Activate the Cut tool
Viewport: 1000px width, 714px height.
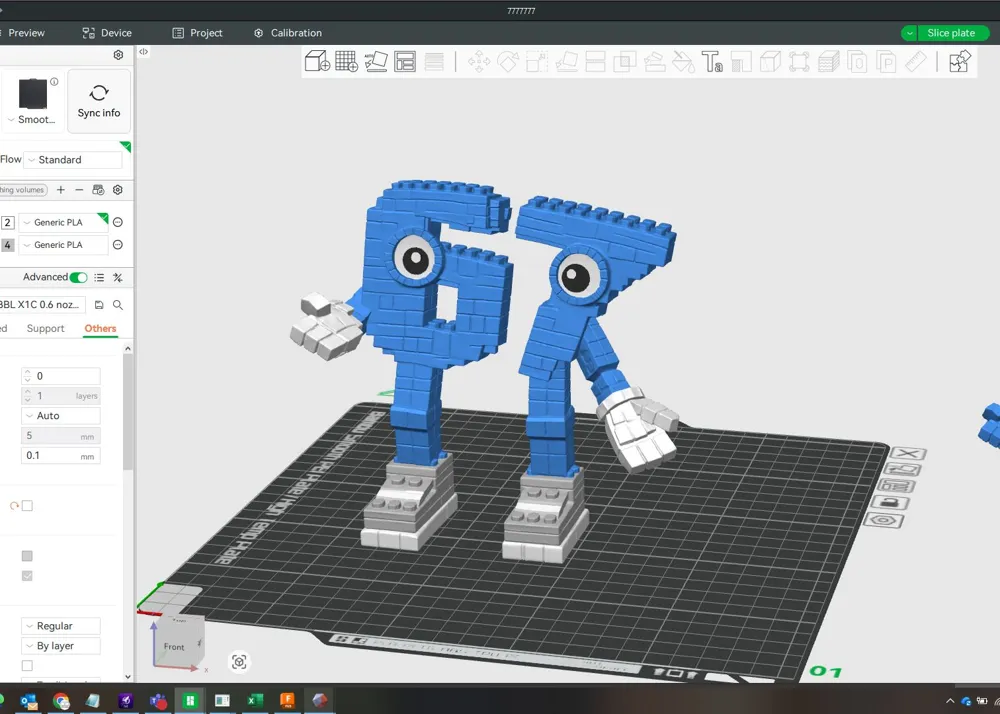pos(594,61)
